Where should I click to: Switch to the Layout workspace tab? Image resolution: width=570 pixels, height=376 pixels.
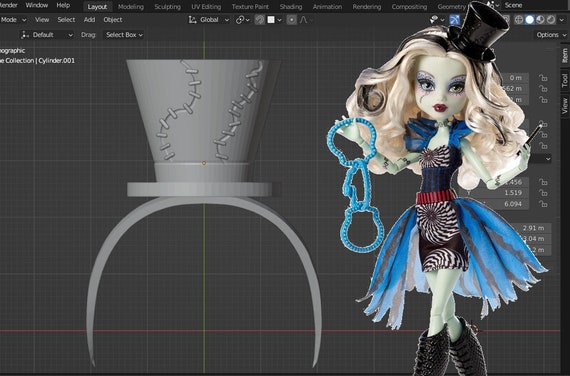97,7
